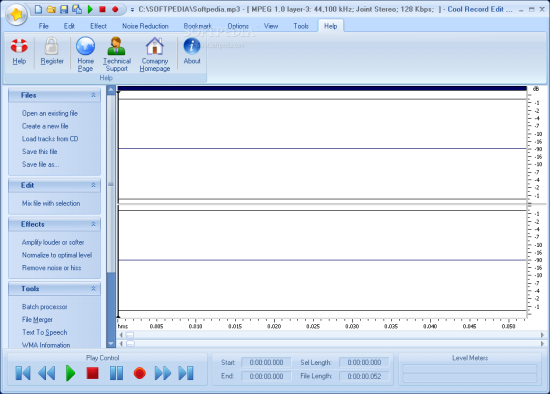This screenshot has width=550, height=394.
Task: Open the WMA Information tool link
Action: (x=46, y=345)
